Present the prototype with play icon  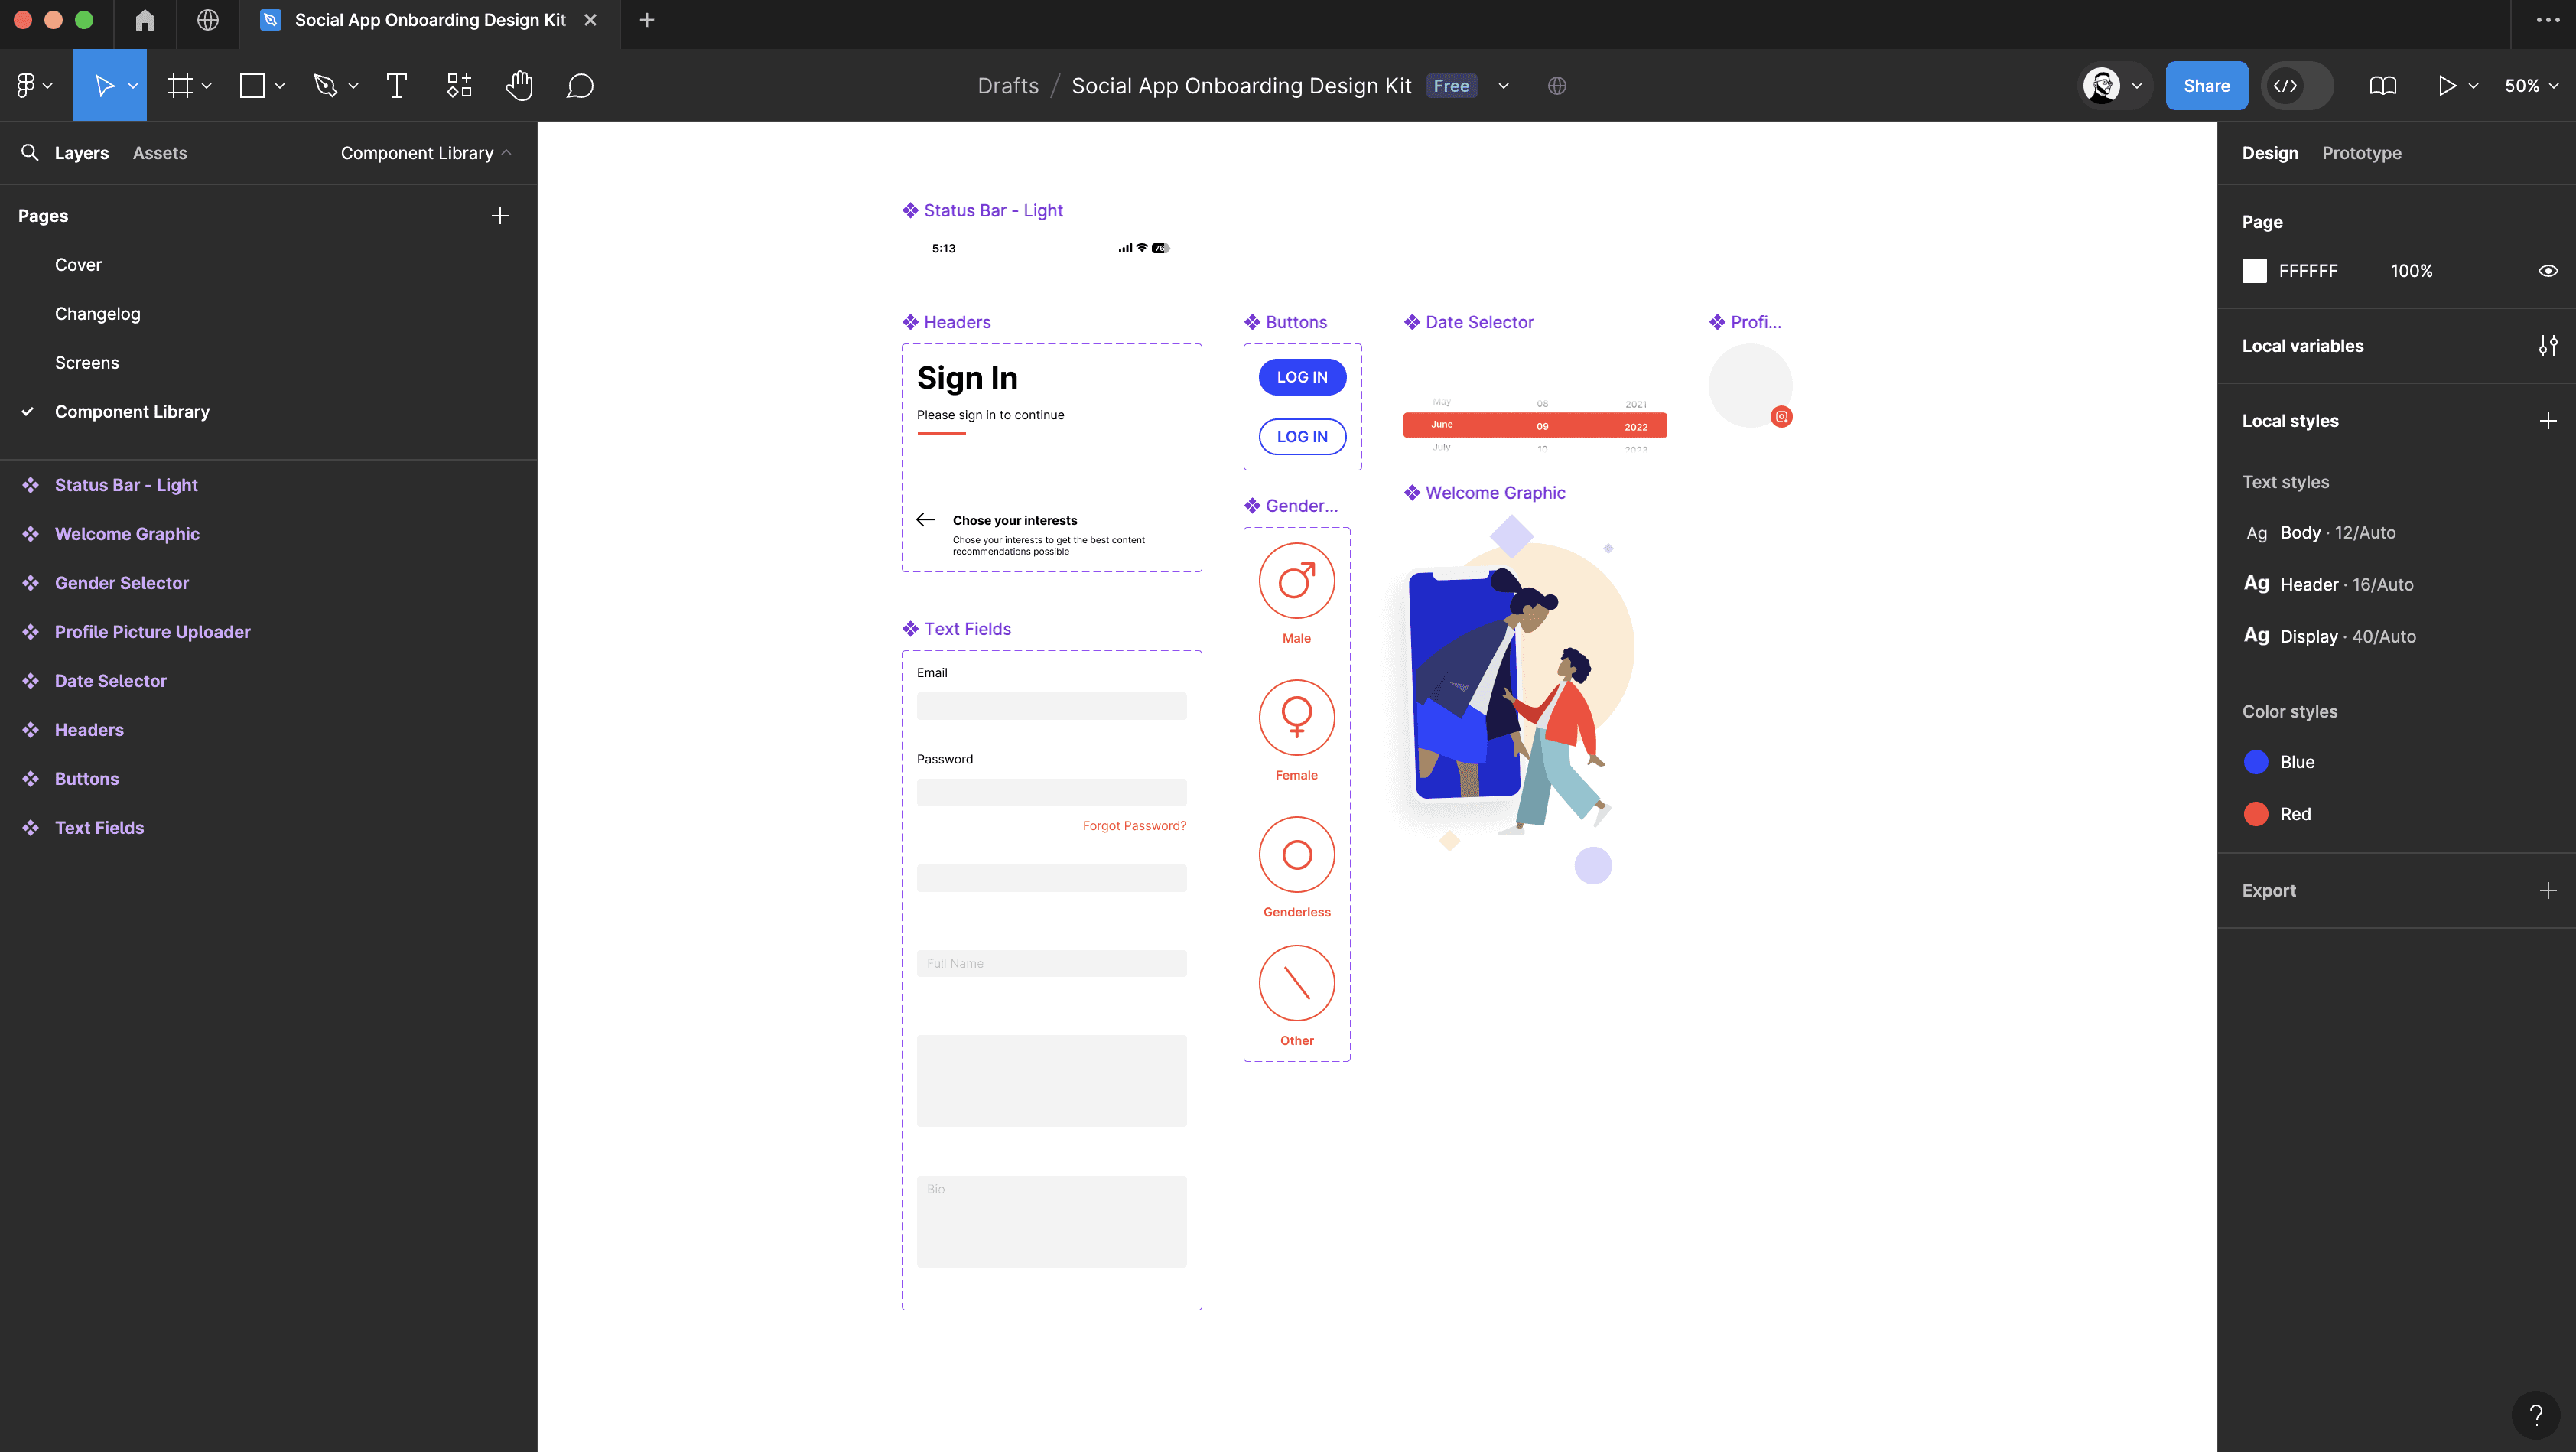point(2447,86)
